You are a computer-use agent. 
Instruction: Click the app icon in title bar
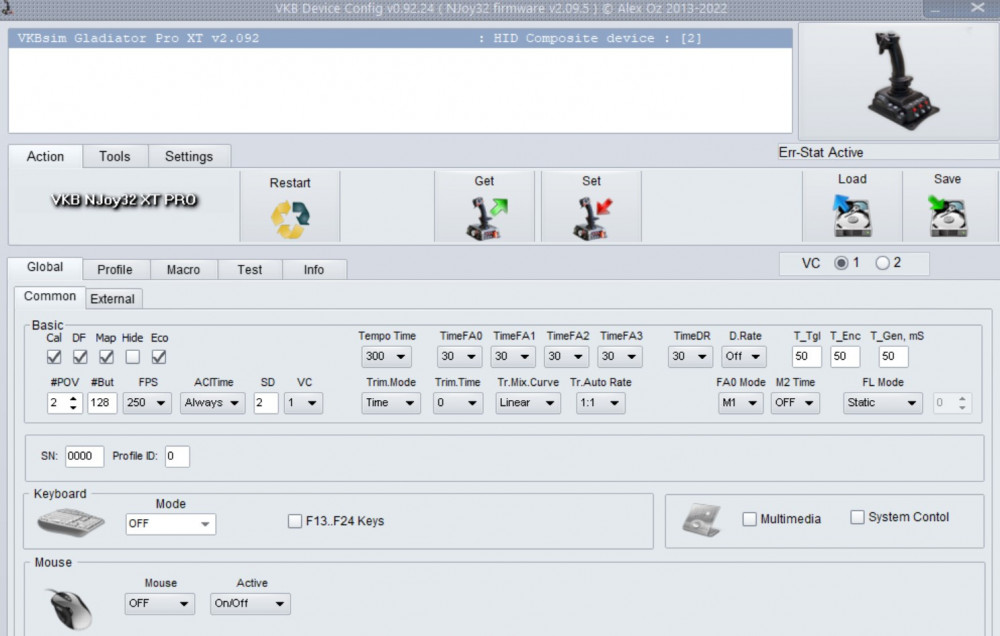pos(6,8)
